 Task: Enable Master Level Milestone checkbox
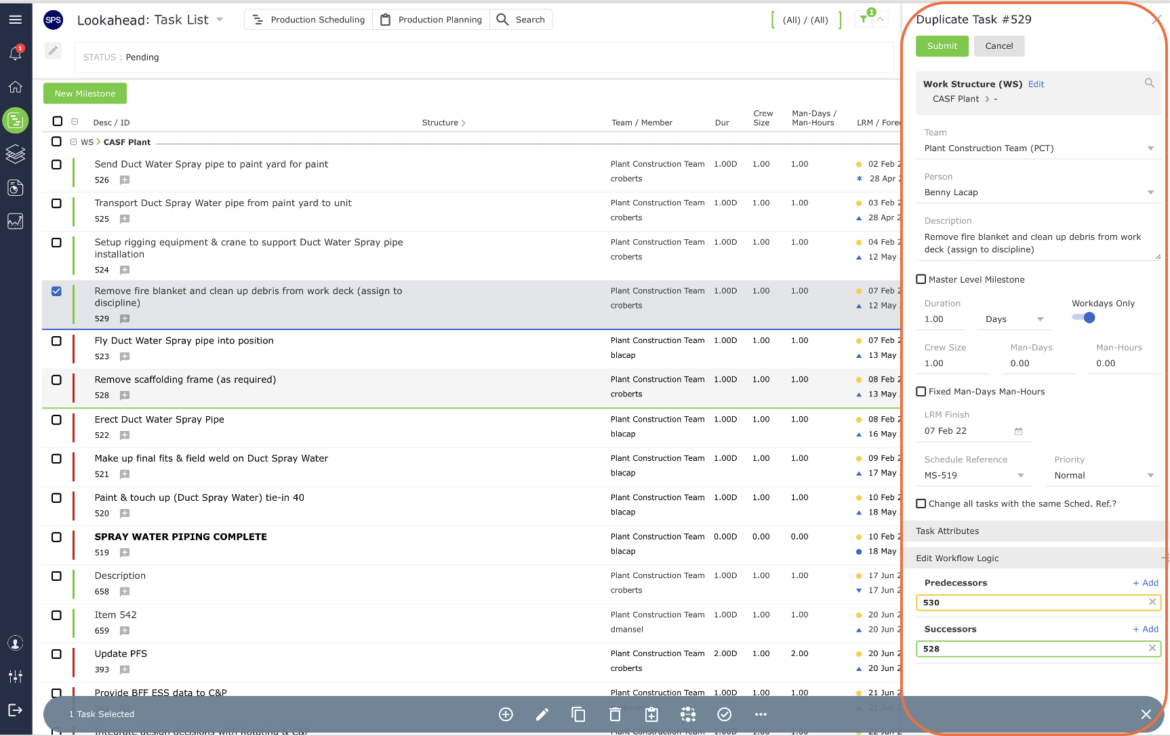coord(921,279)
